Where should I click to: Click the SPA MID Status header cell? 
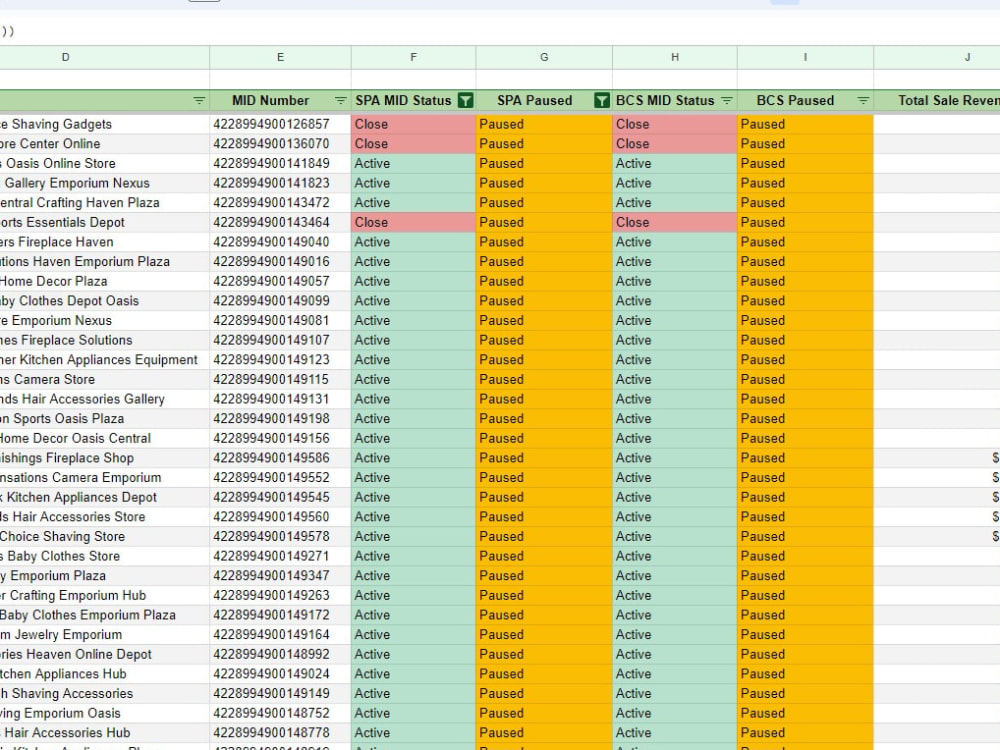coord(413,101)
